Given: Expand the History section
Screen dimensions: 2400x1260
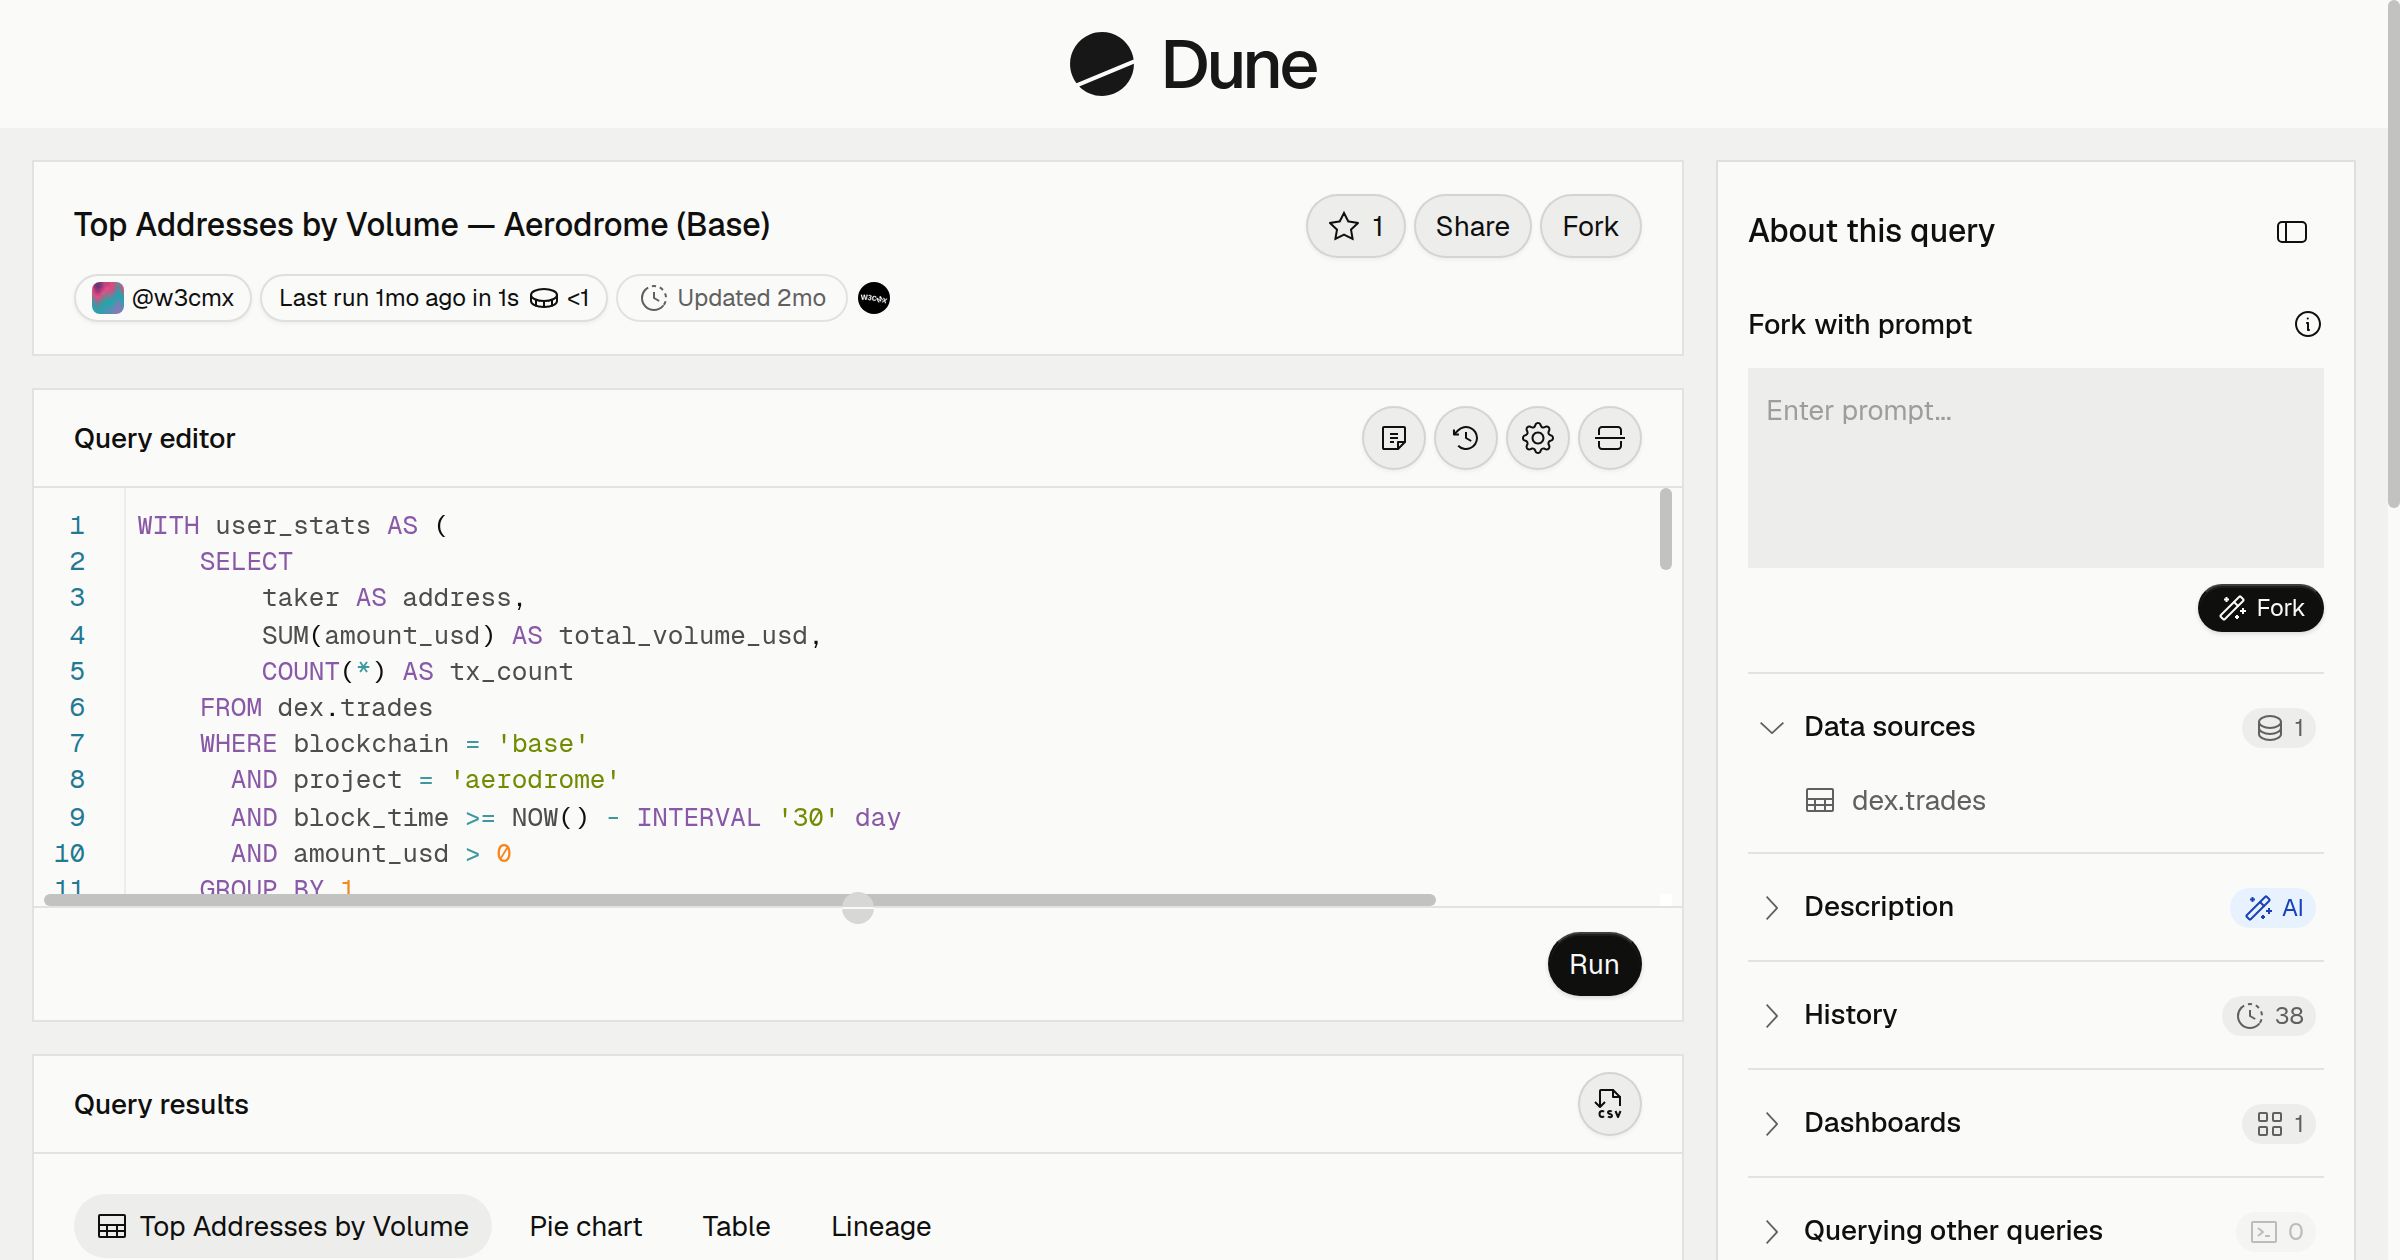Looking at the screenshot, I should [x=1771, y=1015].
